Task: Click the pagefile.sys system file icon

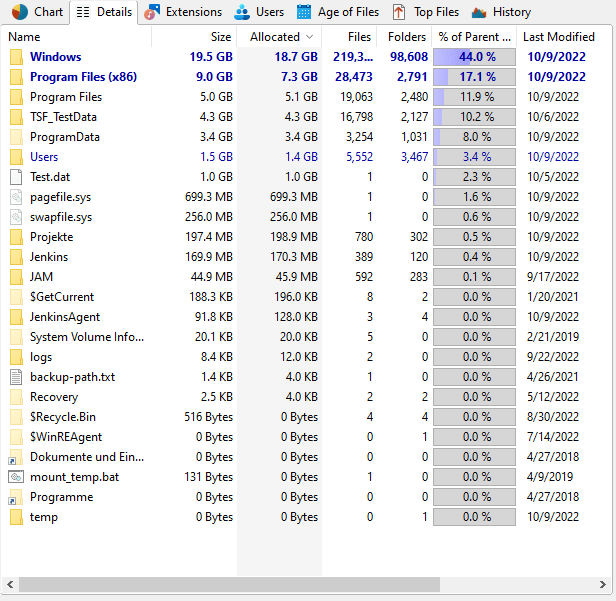Action: tap(16, 197)
